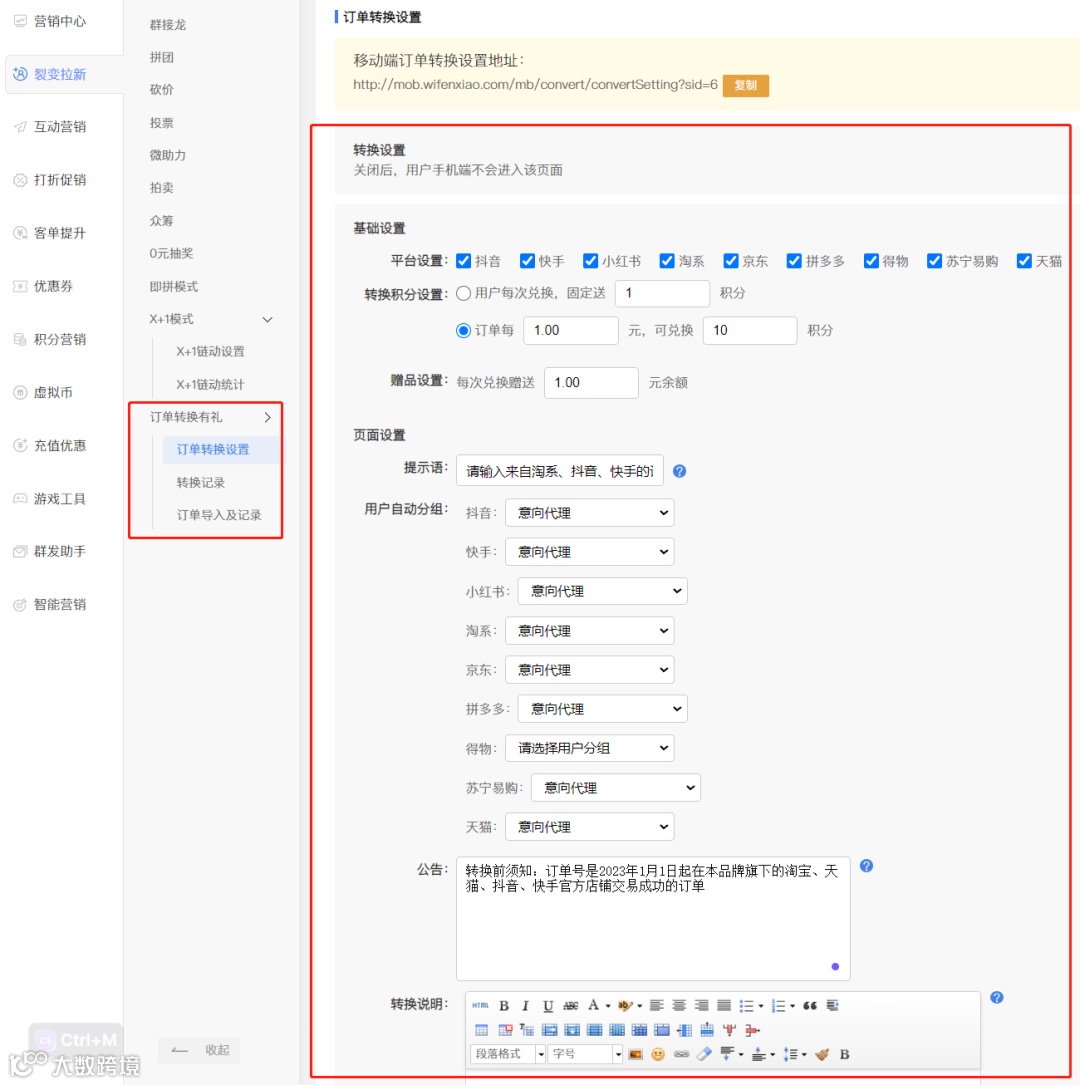The image size is (1080, 1085).
Task: Insert blockquote with the quote icon
Action: pos(809,1005)
